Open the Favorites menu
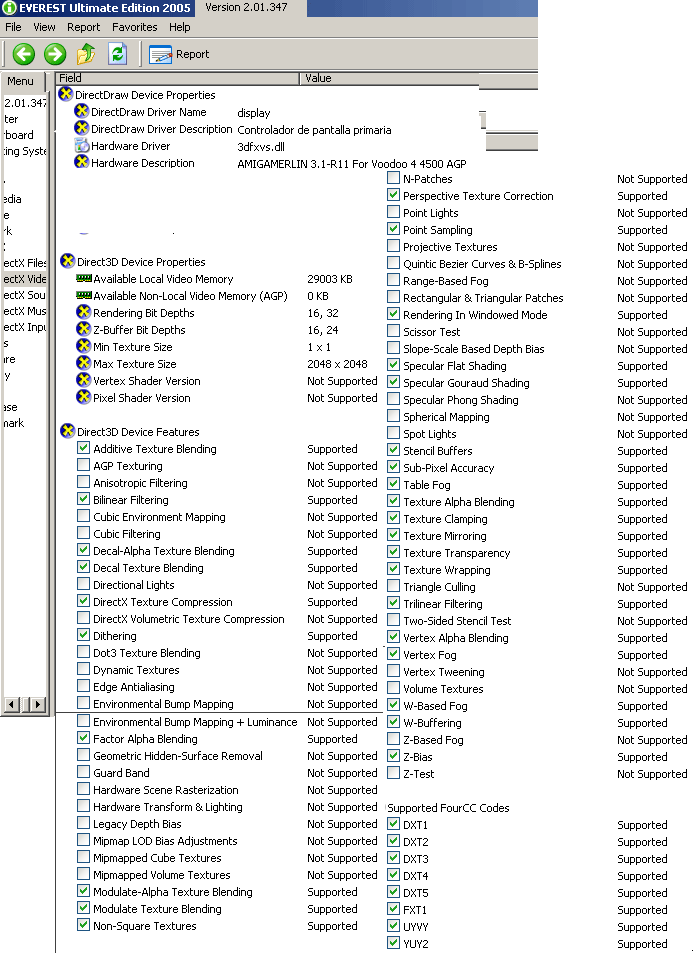Viewport: 693px width, 953px height. point(134,27)
